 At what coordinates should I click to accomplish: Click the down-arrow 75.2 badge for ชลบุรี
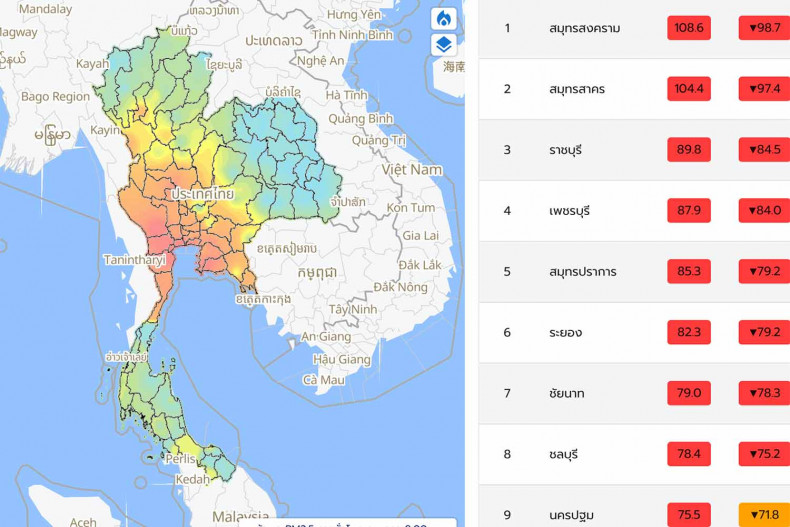[x=765, y=454]
